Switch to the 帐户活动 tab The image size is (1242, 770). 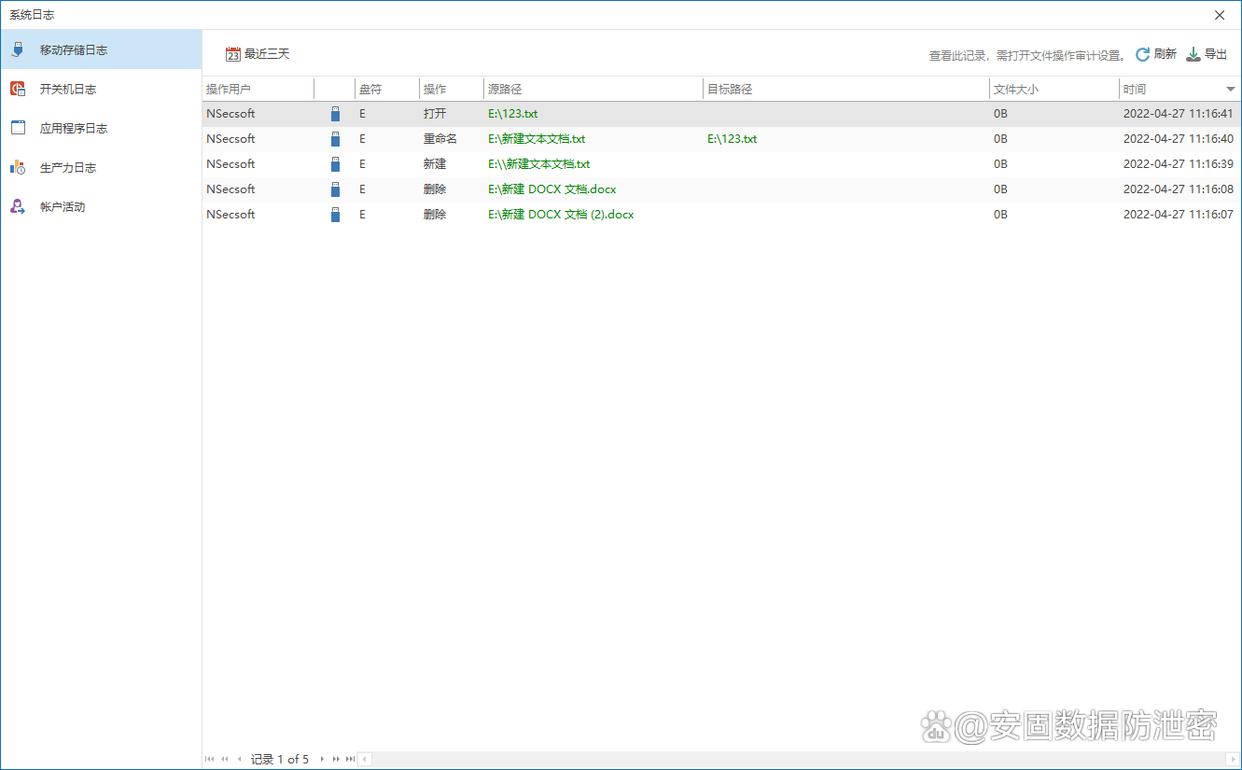[x=62, y=207]
